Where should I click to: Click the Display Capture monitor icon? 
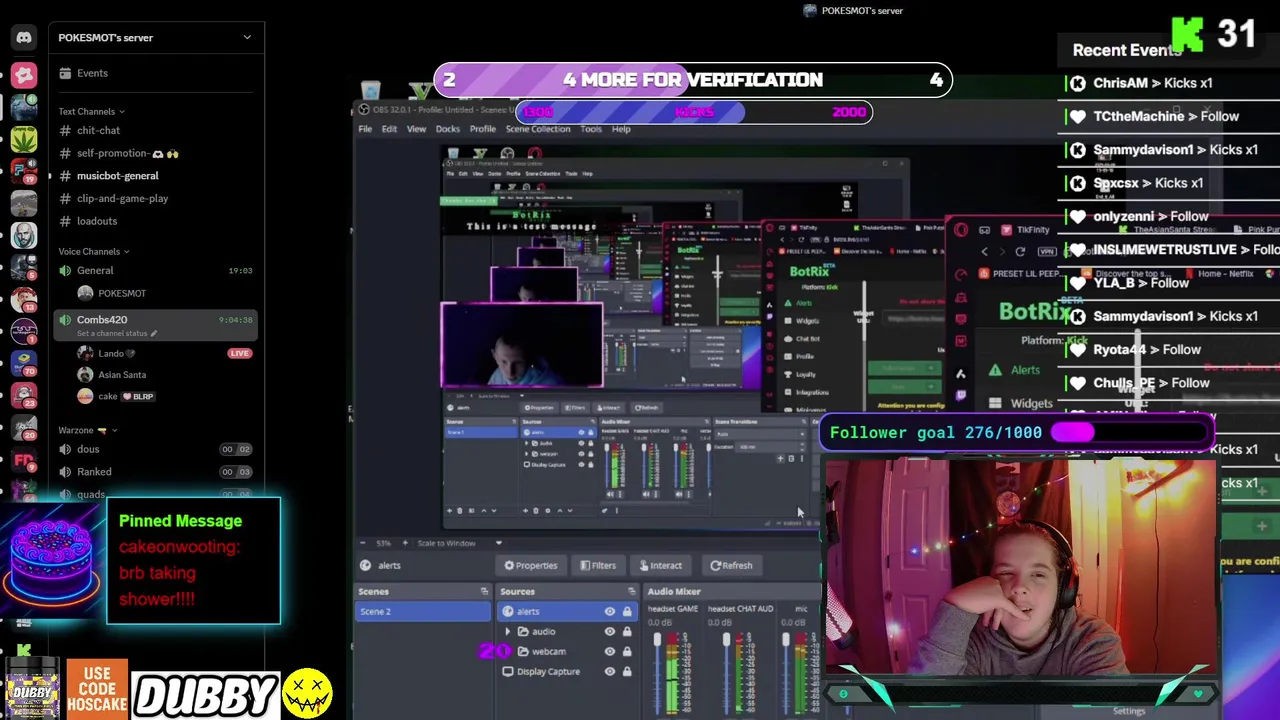[508, 671]
